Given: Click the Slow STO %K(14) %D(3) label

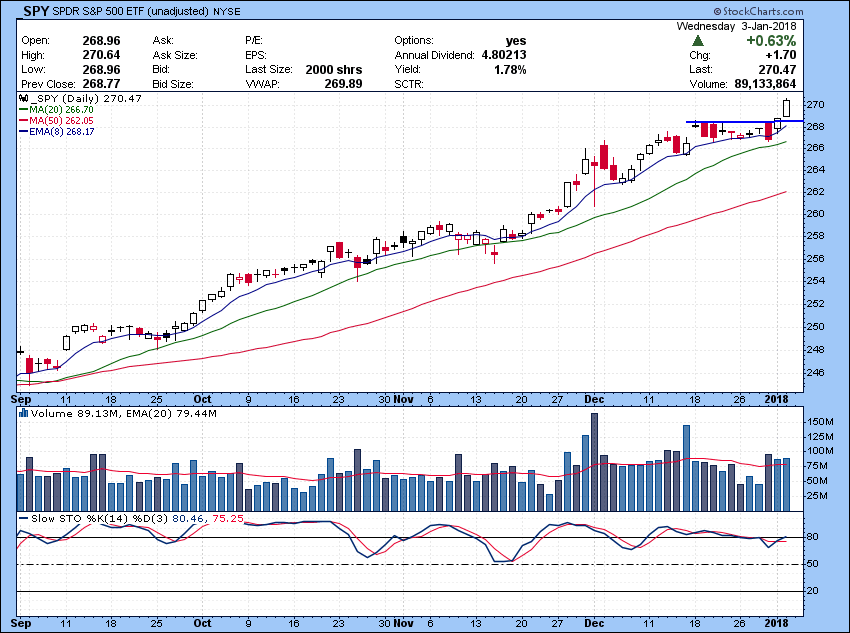Looking at the screenshot, I should (x=100, y=518).
